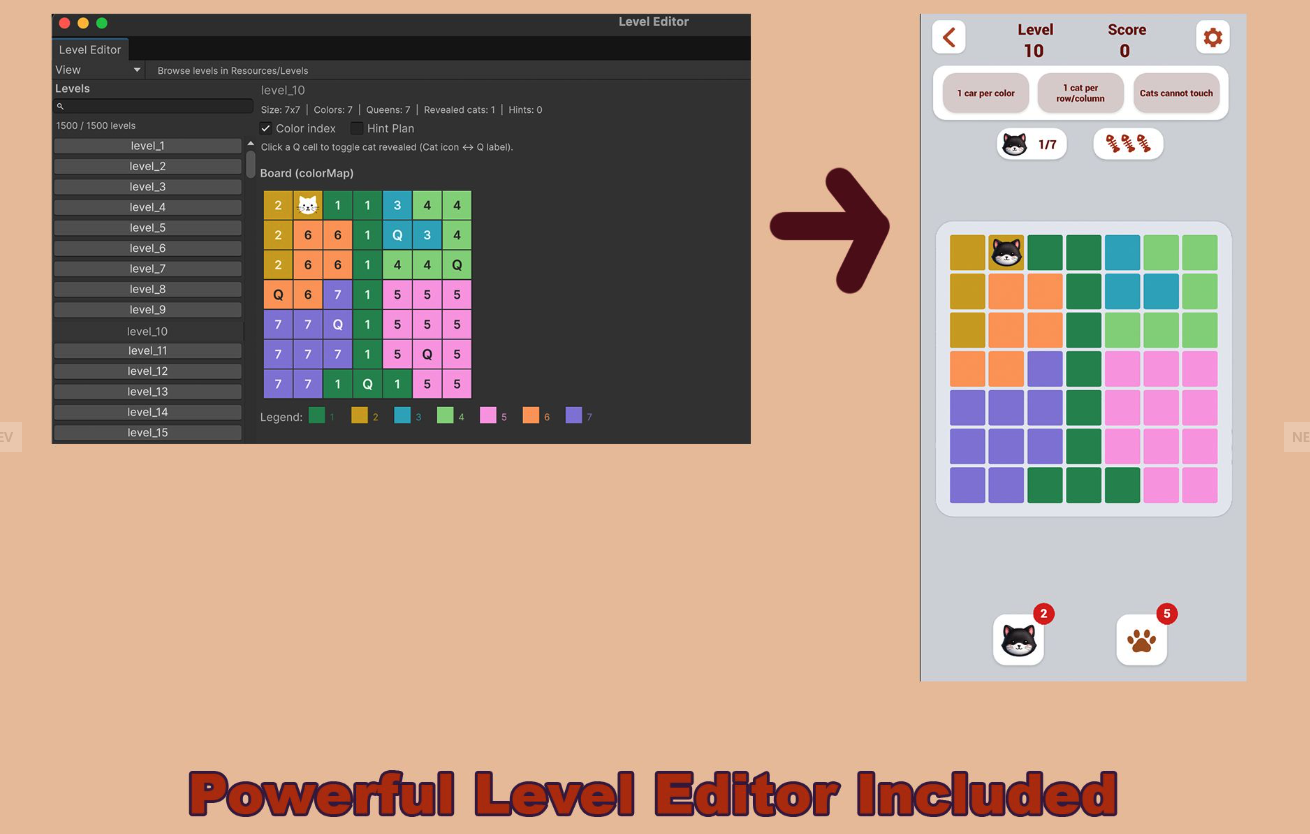
Task: Click the fish bones lives indicator
Action: point(1127,144)
